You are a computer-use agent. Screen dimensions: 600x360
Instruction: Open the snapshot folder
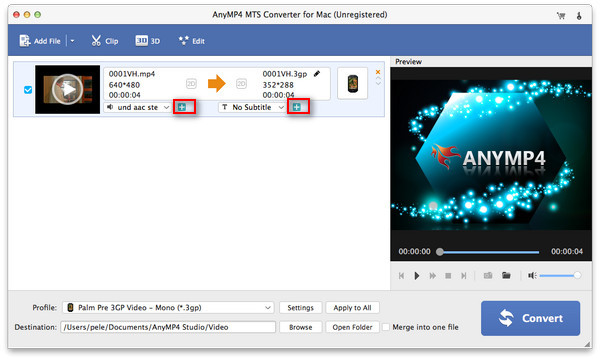[506, 275]
